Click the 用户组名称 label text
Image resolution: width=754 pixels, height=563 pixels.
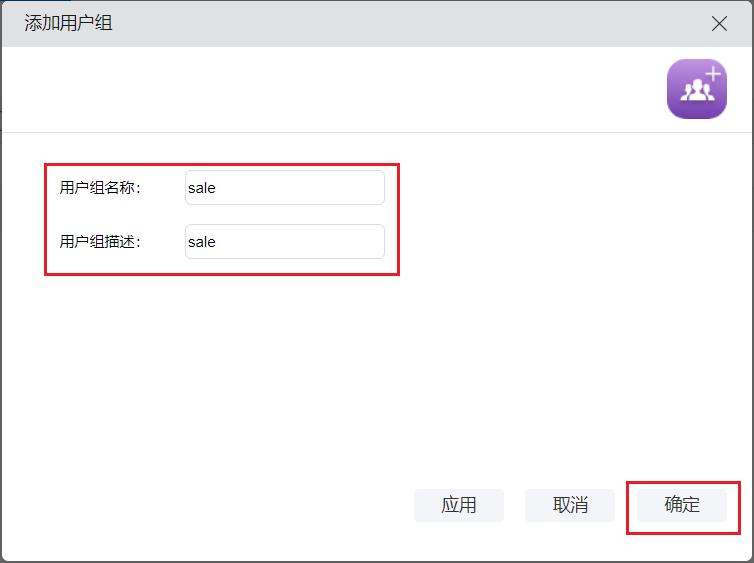click(x=100, y=188)
